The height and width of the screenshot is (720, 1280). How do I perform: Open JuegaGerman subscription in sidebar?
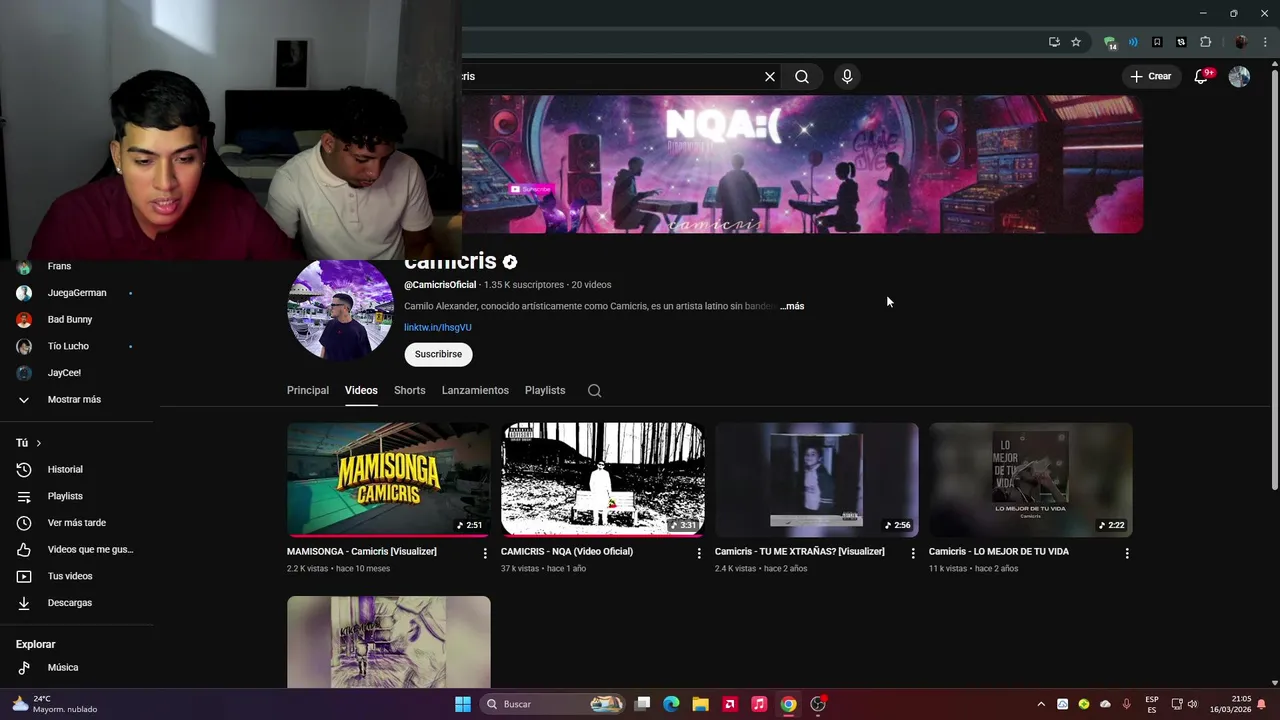[x=76, y=293]
